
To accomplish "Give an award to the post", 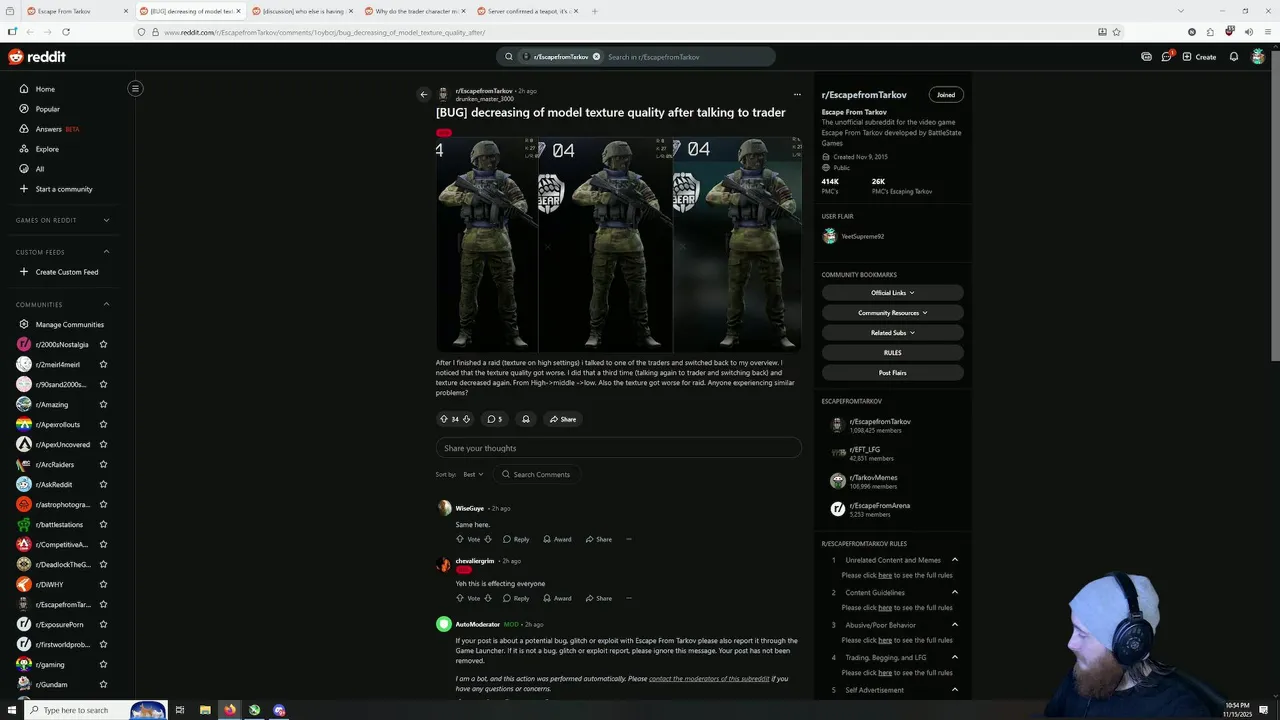I will tap(525, 419).
